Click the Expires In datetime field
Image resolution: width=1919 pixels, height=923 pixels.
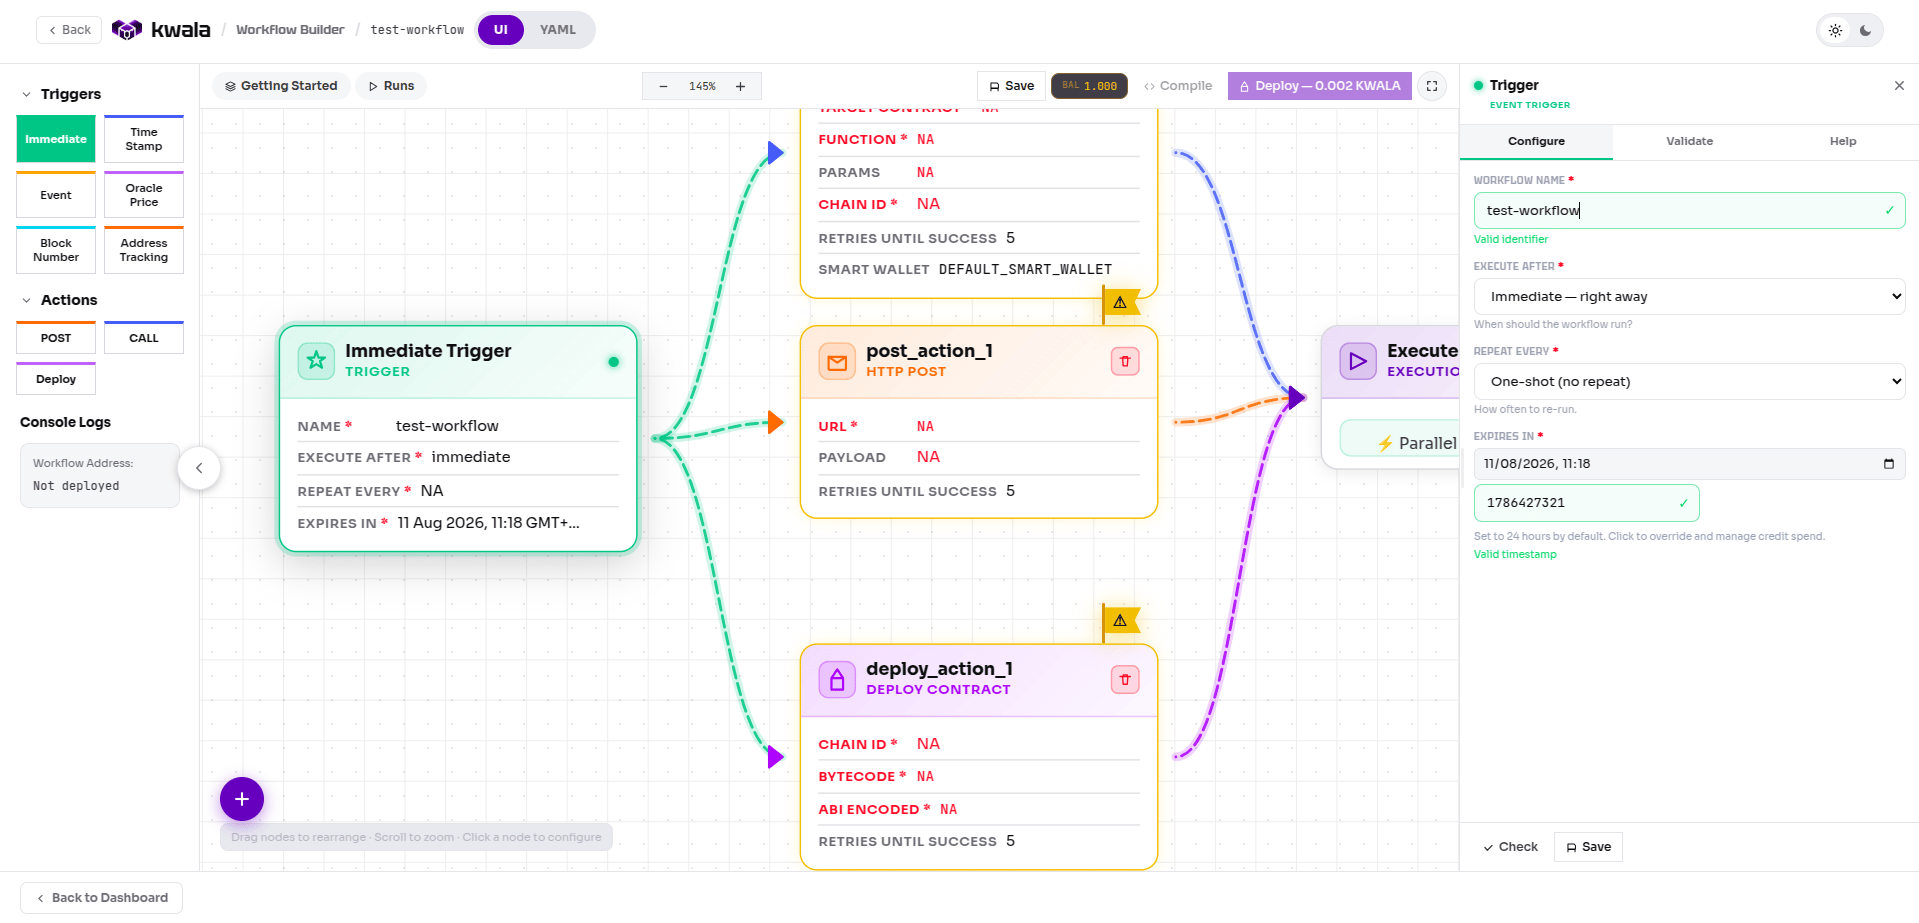point(1689,464)
